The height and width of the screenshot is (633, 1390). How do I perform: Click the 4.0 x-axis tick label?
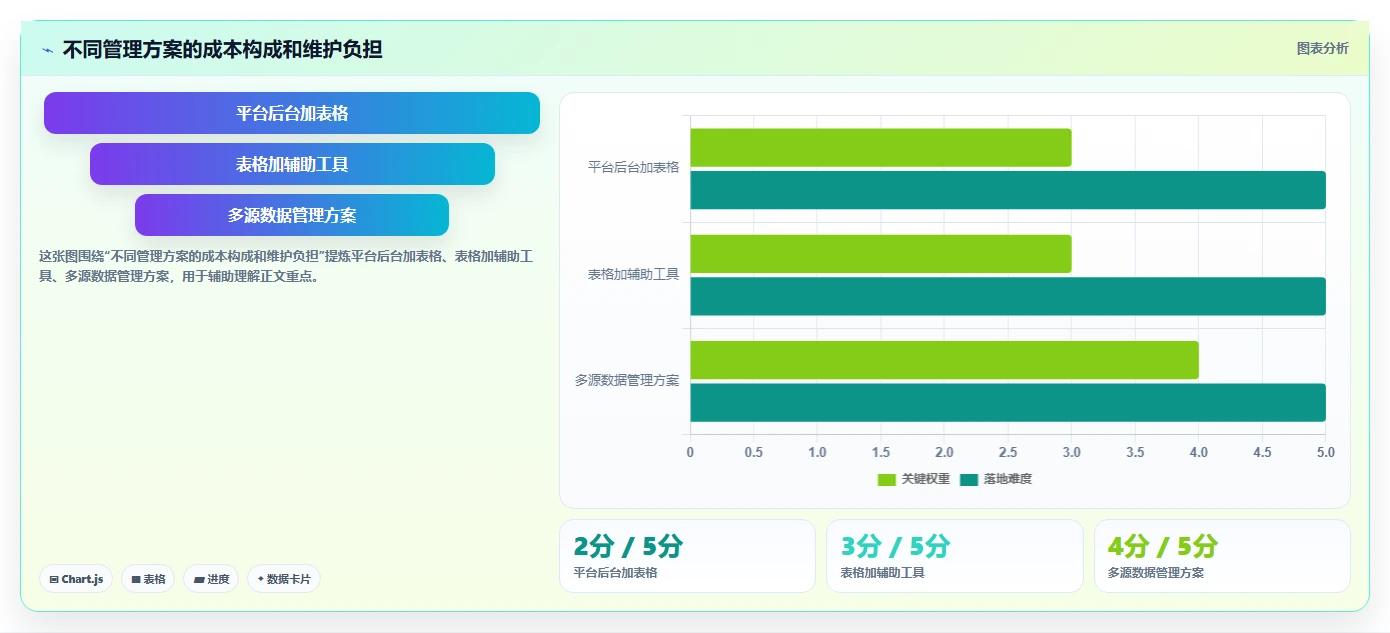click(x=1199, y=452)
